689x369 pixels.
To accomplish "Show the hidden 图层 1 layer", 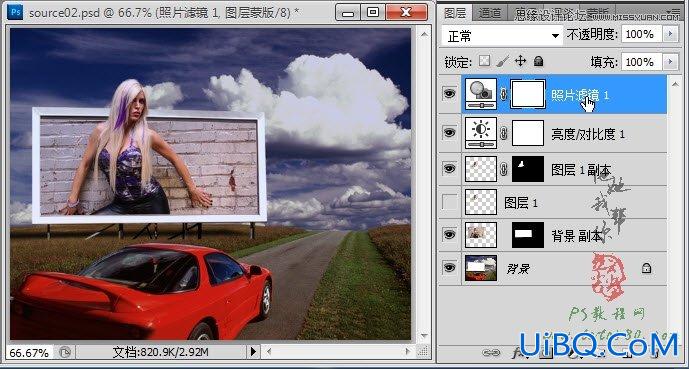I will tap(450, 203).
